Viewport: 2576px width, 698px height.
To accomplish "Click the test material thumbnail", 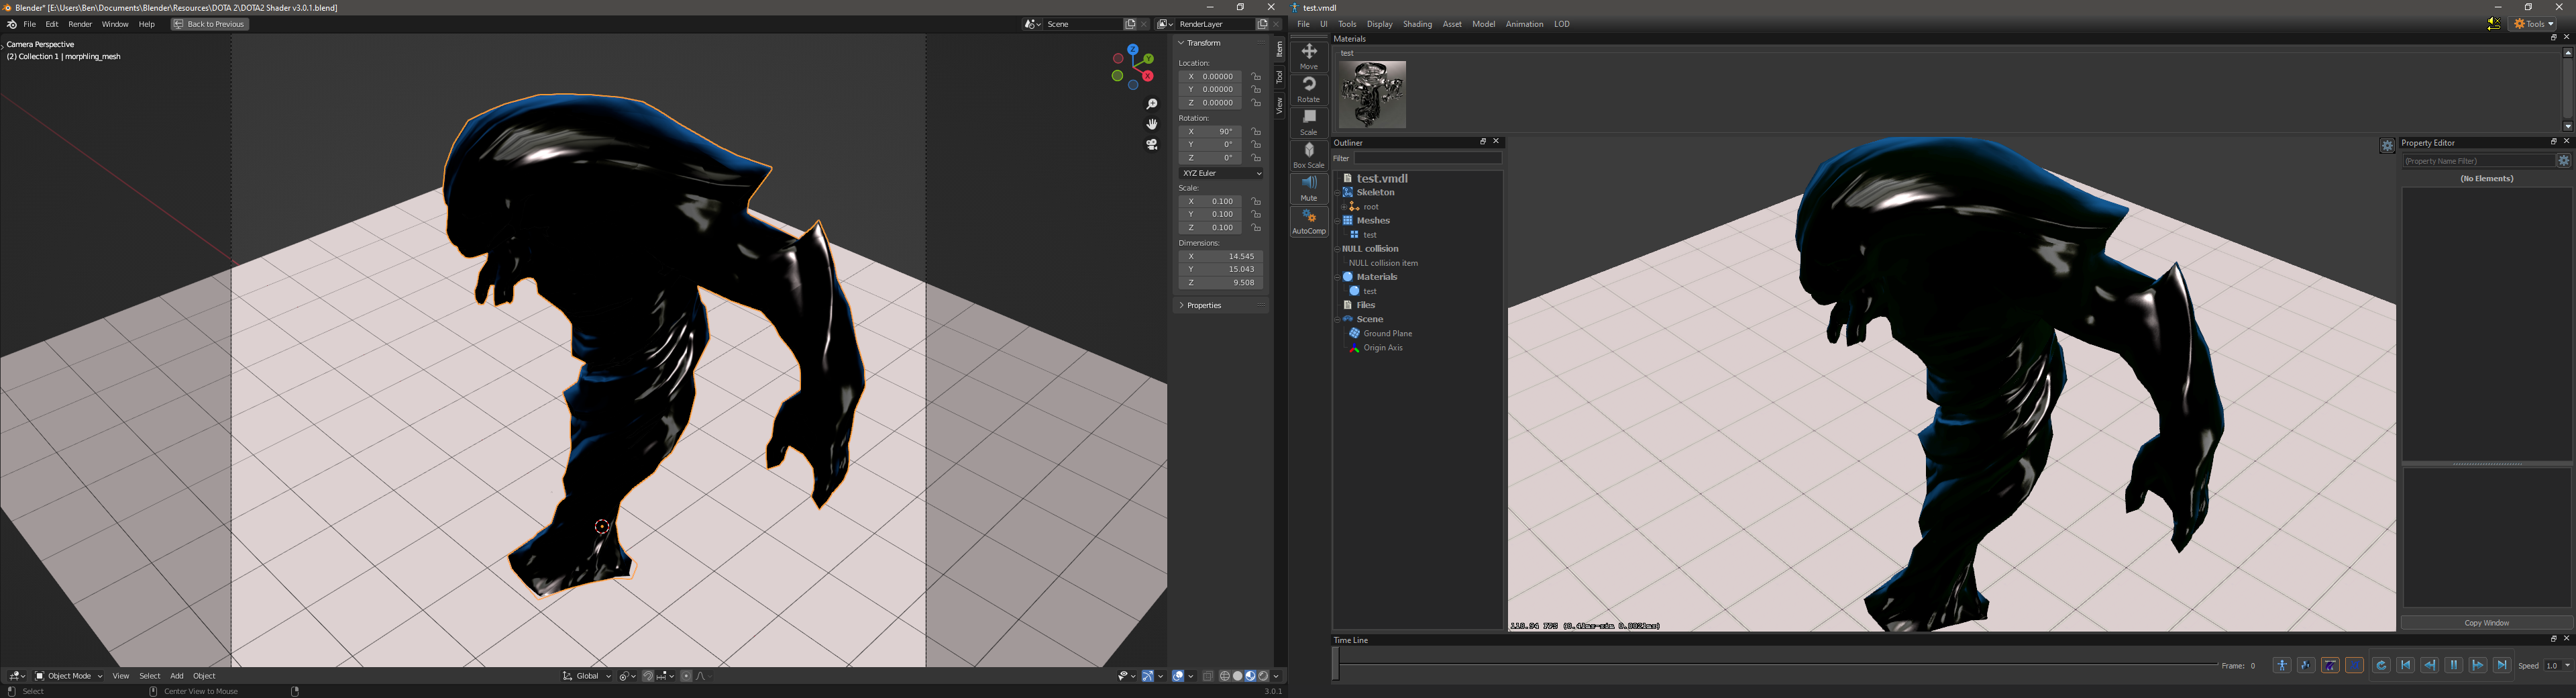I will click(1372, 94).
